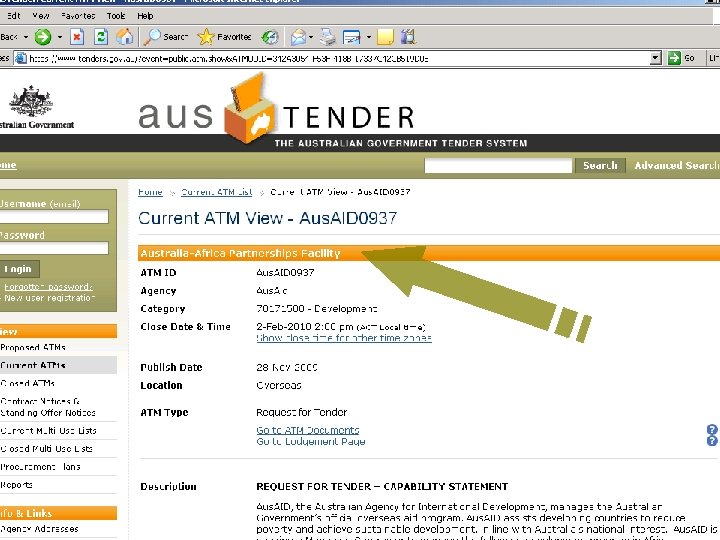Open the Go to ATM Documents link
The height and width of the screenshot is (540, 720).
(x=308, y=430)
